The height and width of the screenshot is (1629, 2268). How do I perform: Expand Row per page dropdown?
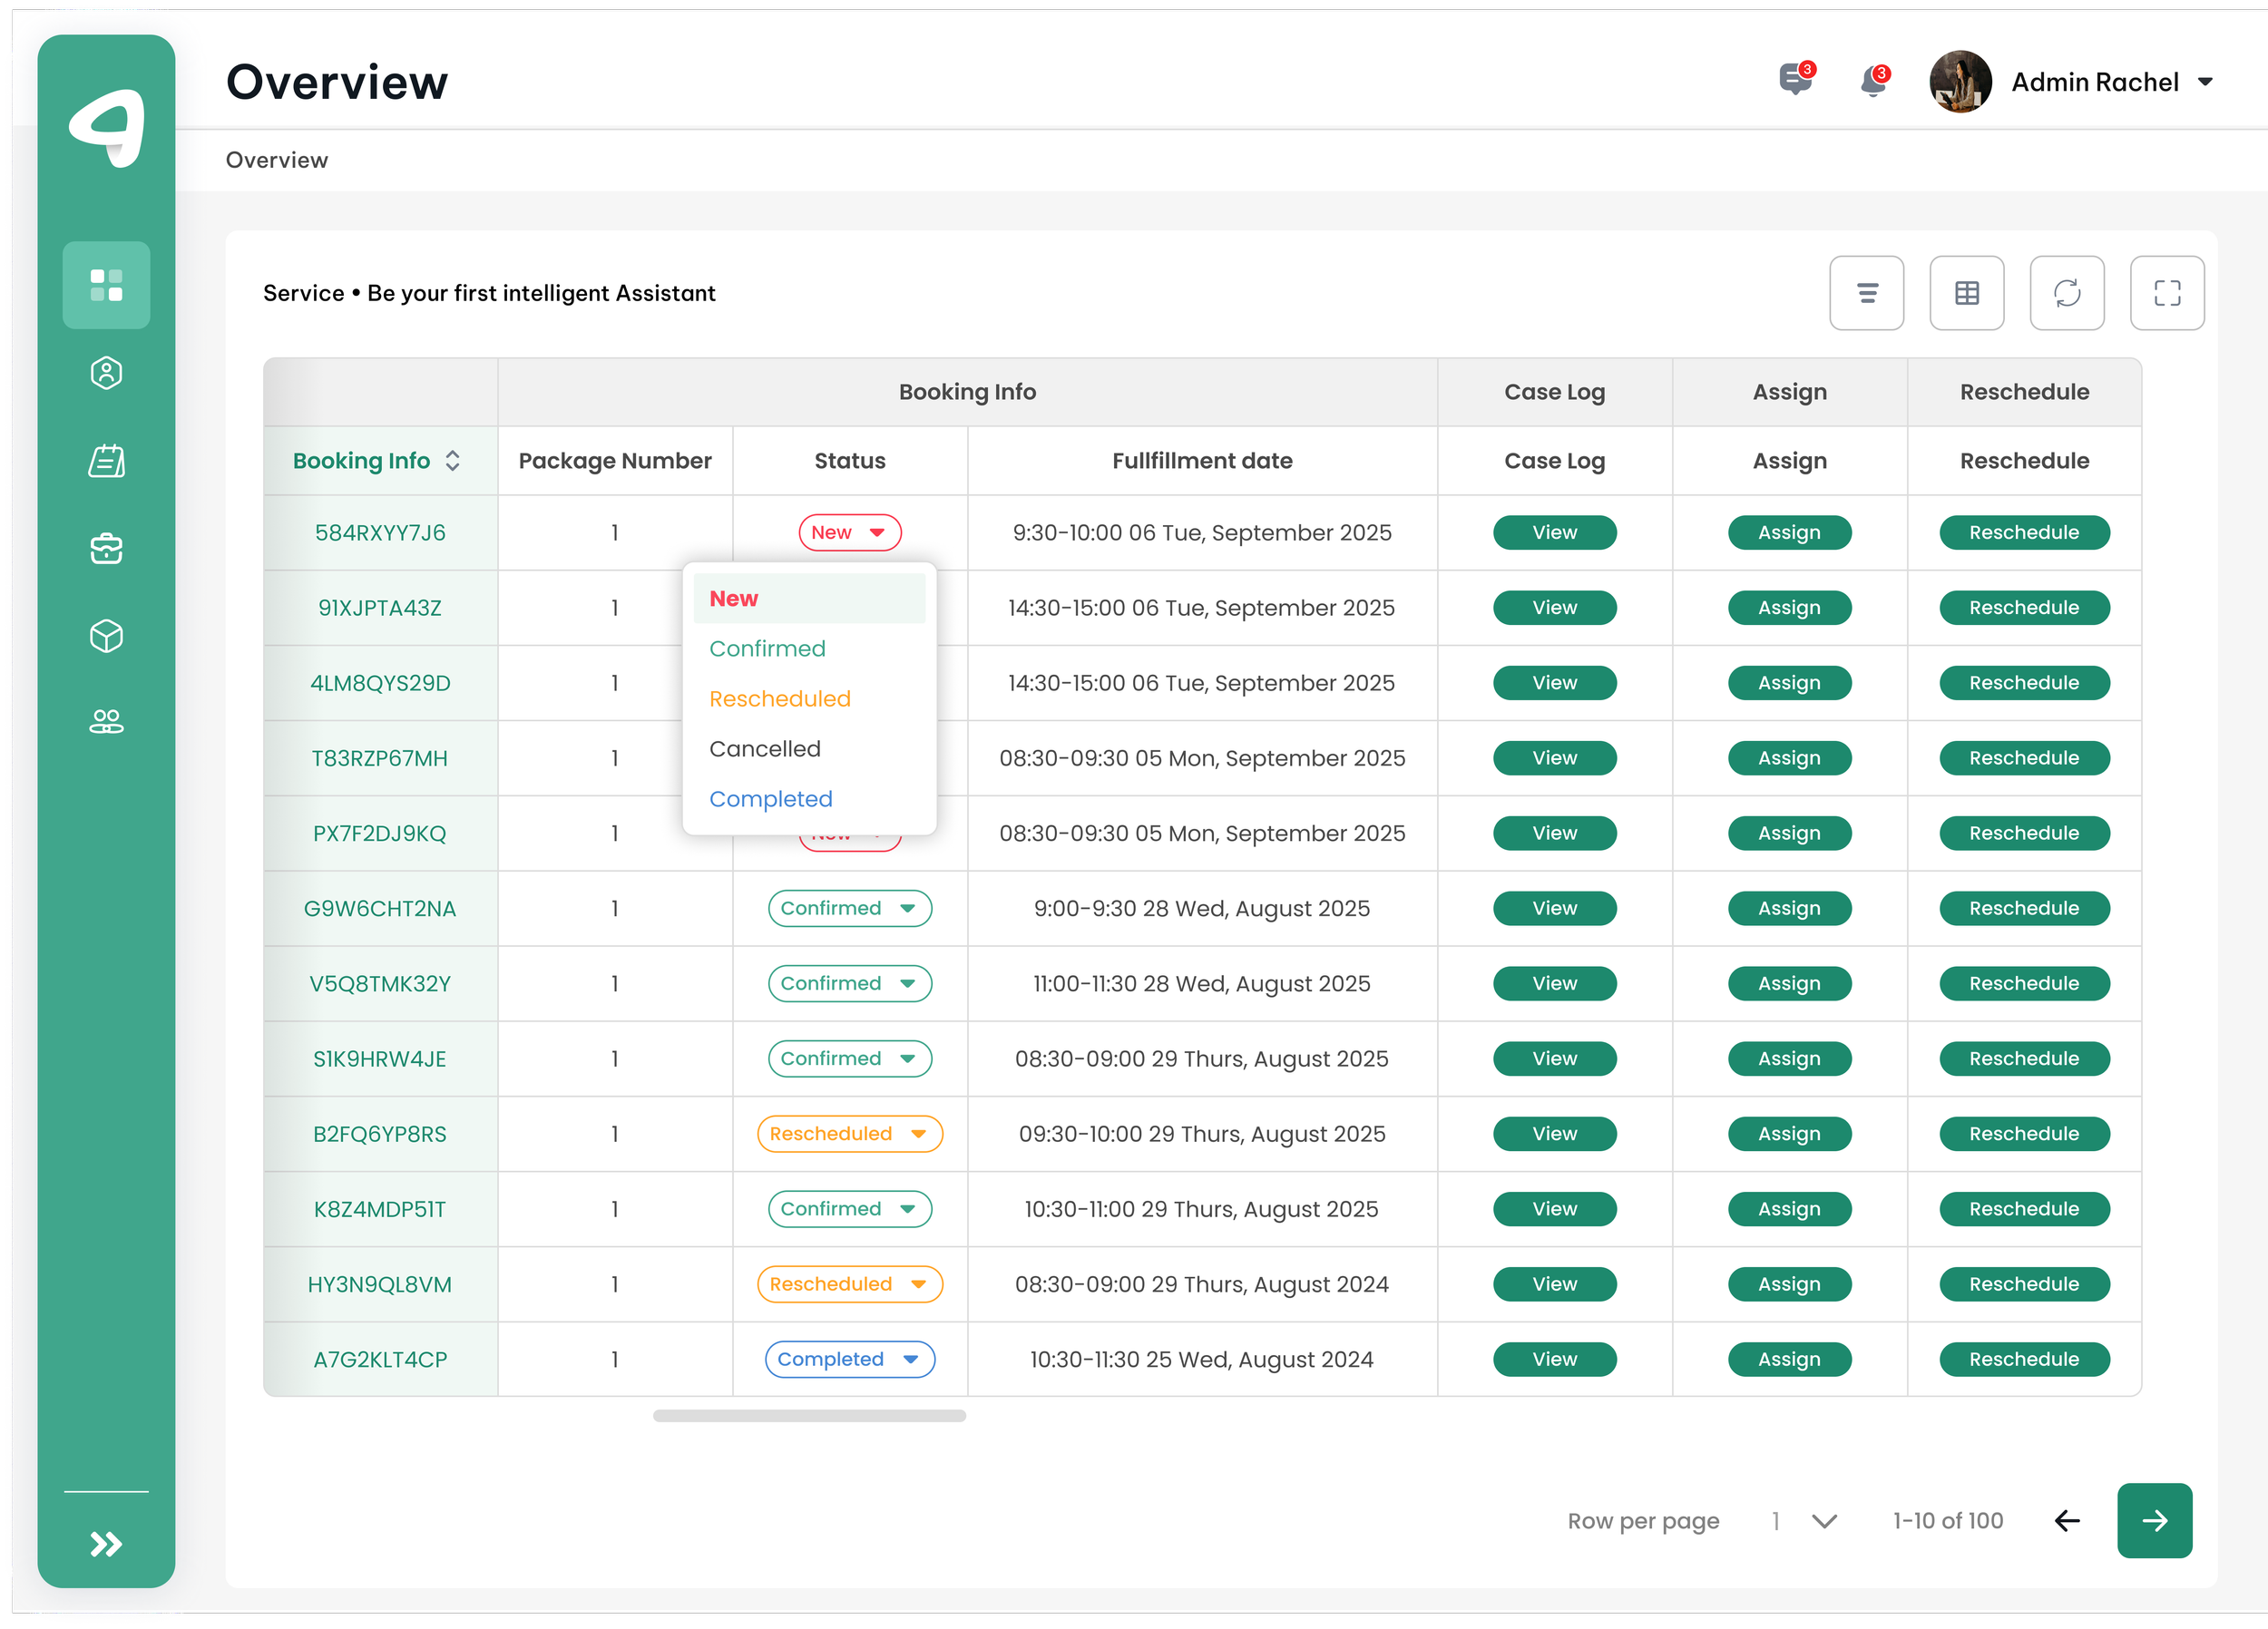1824,1521
